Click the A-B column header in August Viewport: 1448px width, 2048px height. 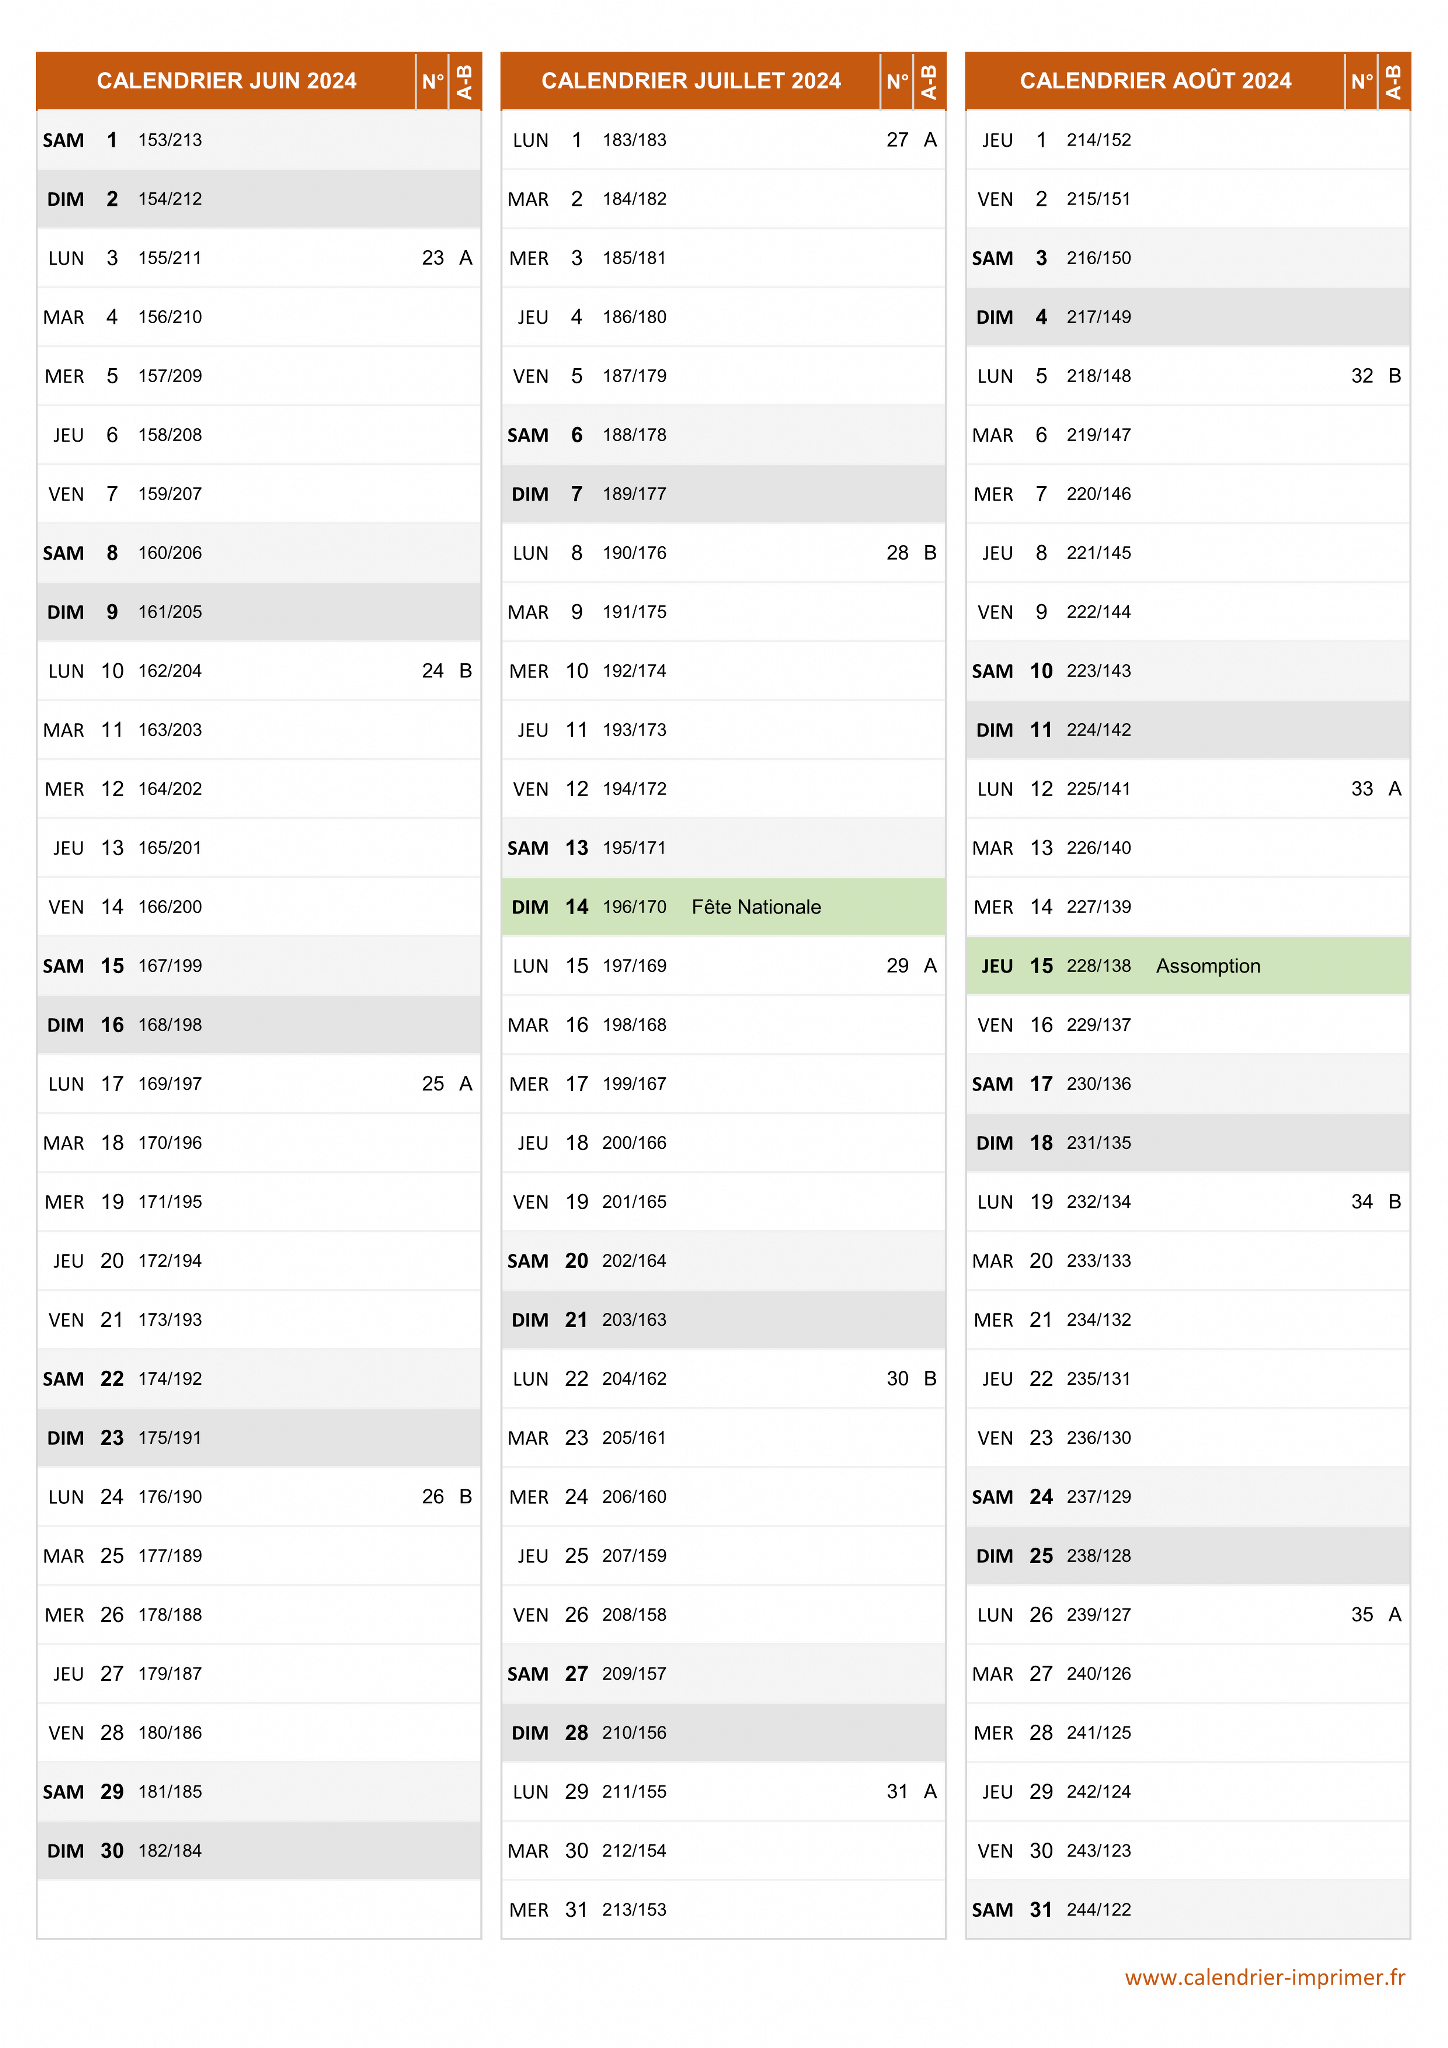(1394, 81)
